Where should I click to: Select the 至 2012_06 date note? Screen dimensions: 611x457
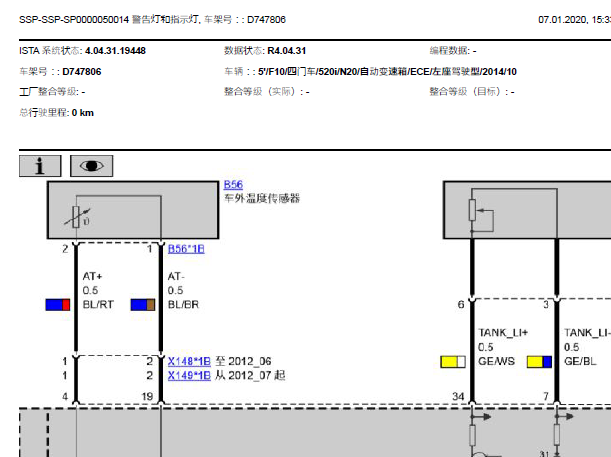pyautogui.click(x=243, y=361)
